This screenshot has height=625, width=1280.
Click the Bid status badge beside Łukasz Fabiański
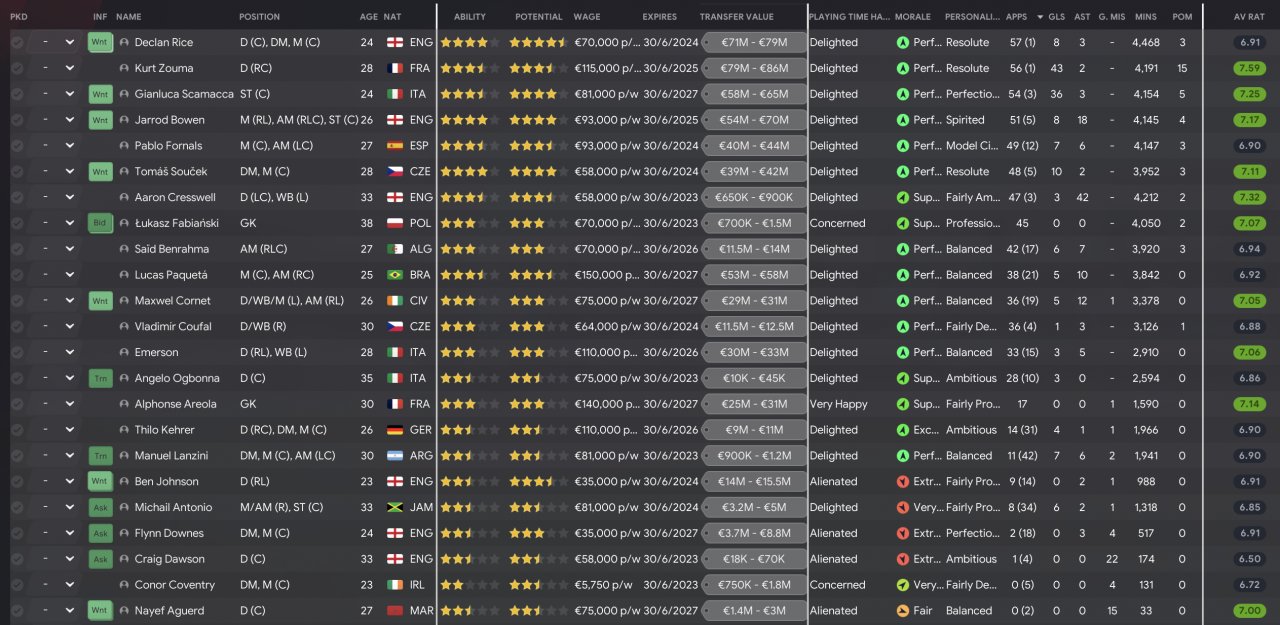pos(99,223)
